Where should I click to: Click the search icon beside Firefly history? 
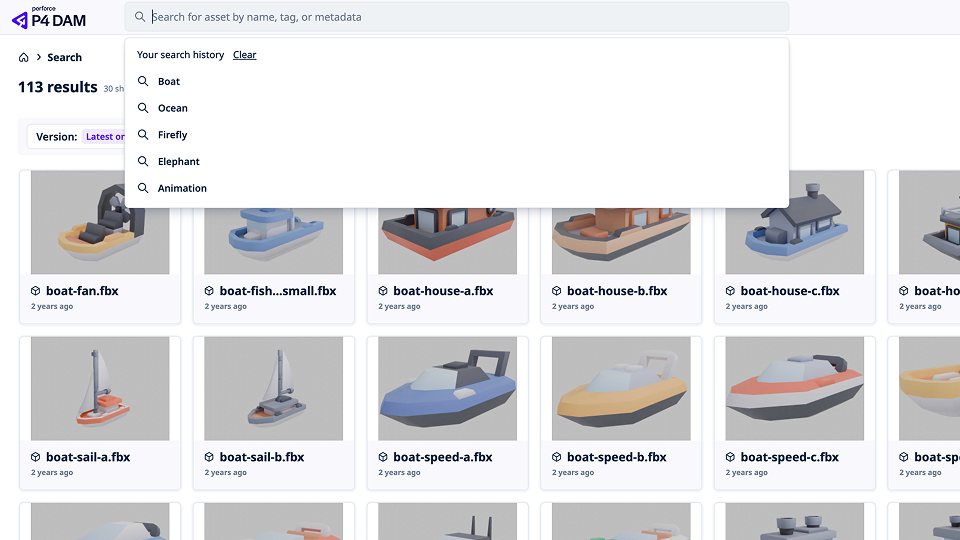(143, 135)
